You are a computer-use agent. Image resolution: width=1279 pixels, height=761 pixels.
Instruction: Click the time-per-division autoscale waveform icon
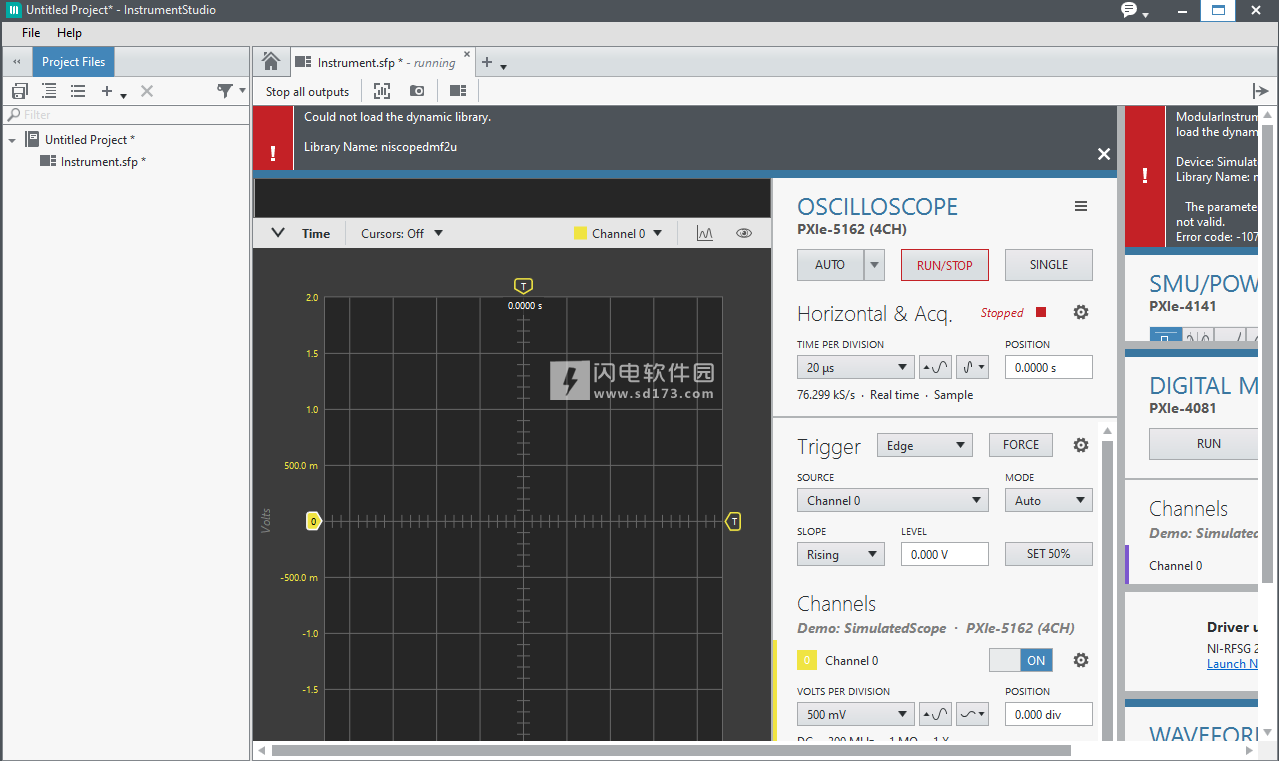(935, 367)
